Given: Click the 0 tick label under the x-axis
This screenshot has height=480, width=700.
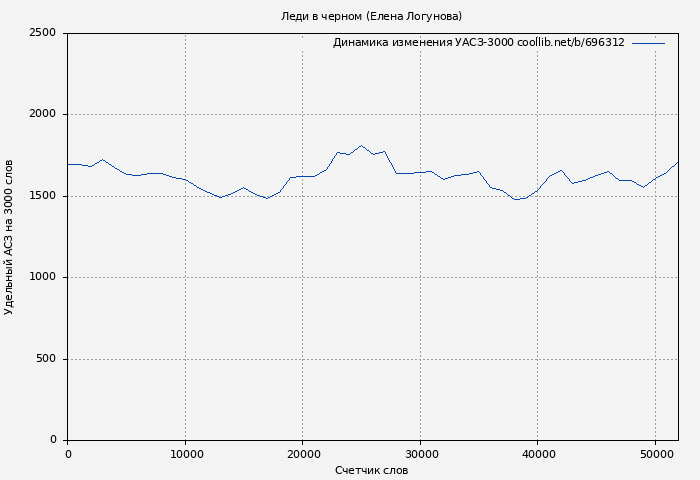Looking at the screenshot, I should tap(68, 454).
